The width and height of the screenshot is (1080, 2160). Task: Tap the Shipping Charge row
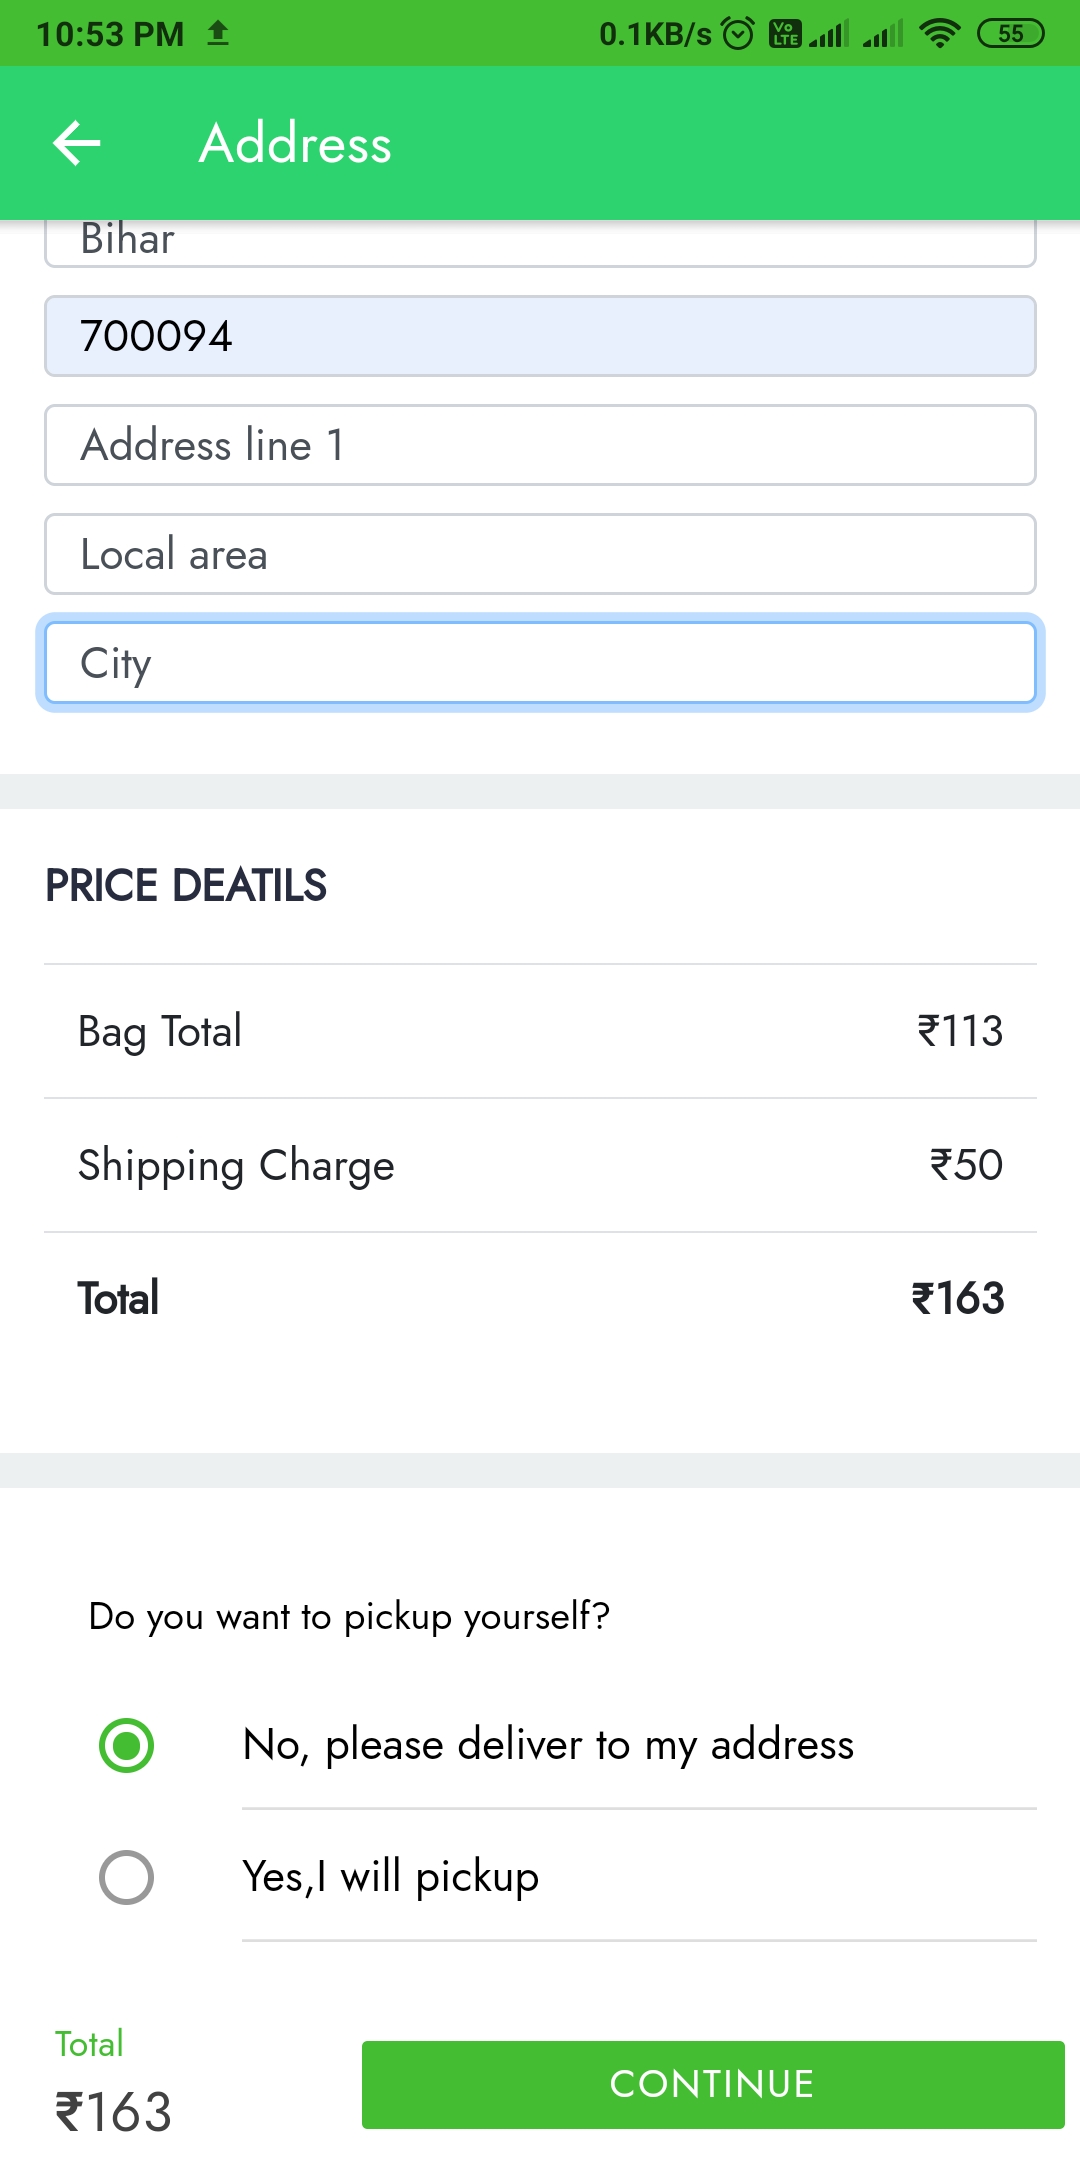click(x=540, y=1165)
